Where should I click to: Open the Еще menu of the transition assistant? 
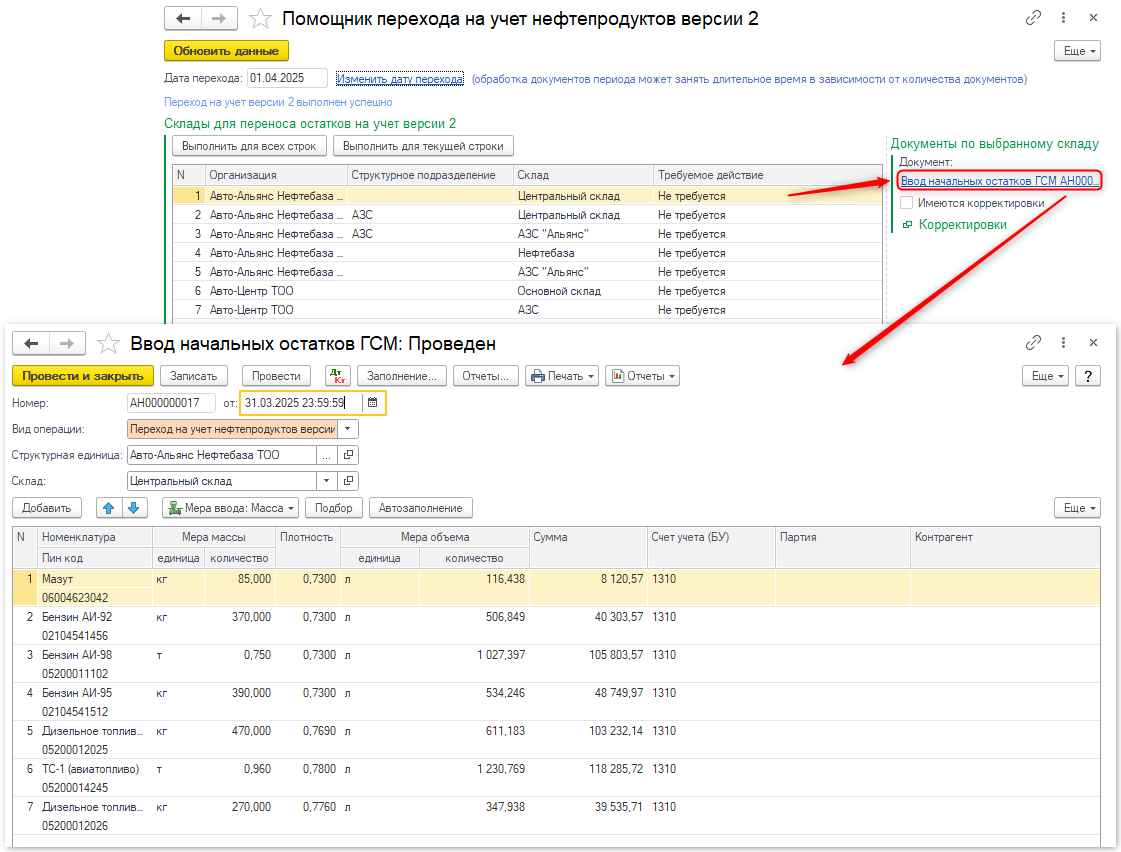tap(1077, 51)
